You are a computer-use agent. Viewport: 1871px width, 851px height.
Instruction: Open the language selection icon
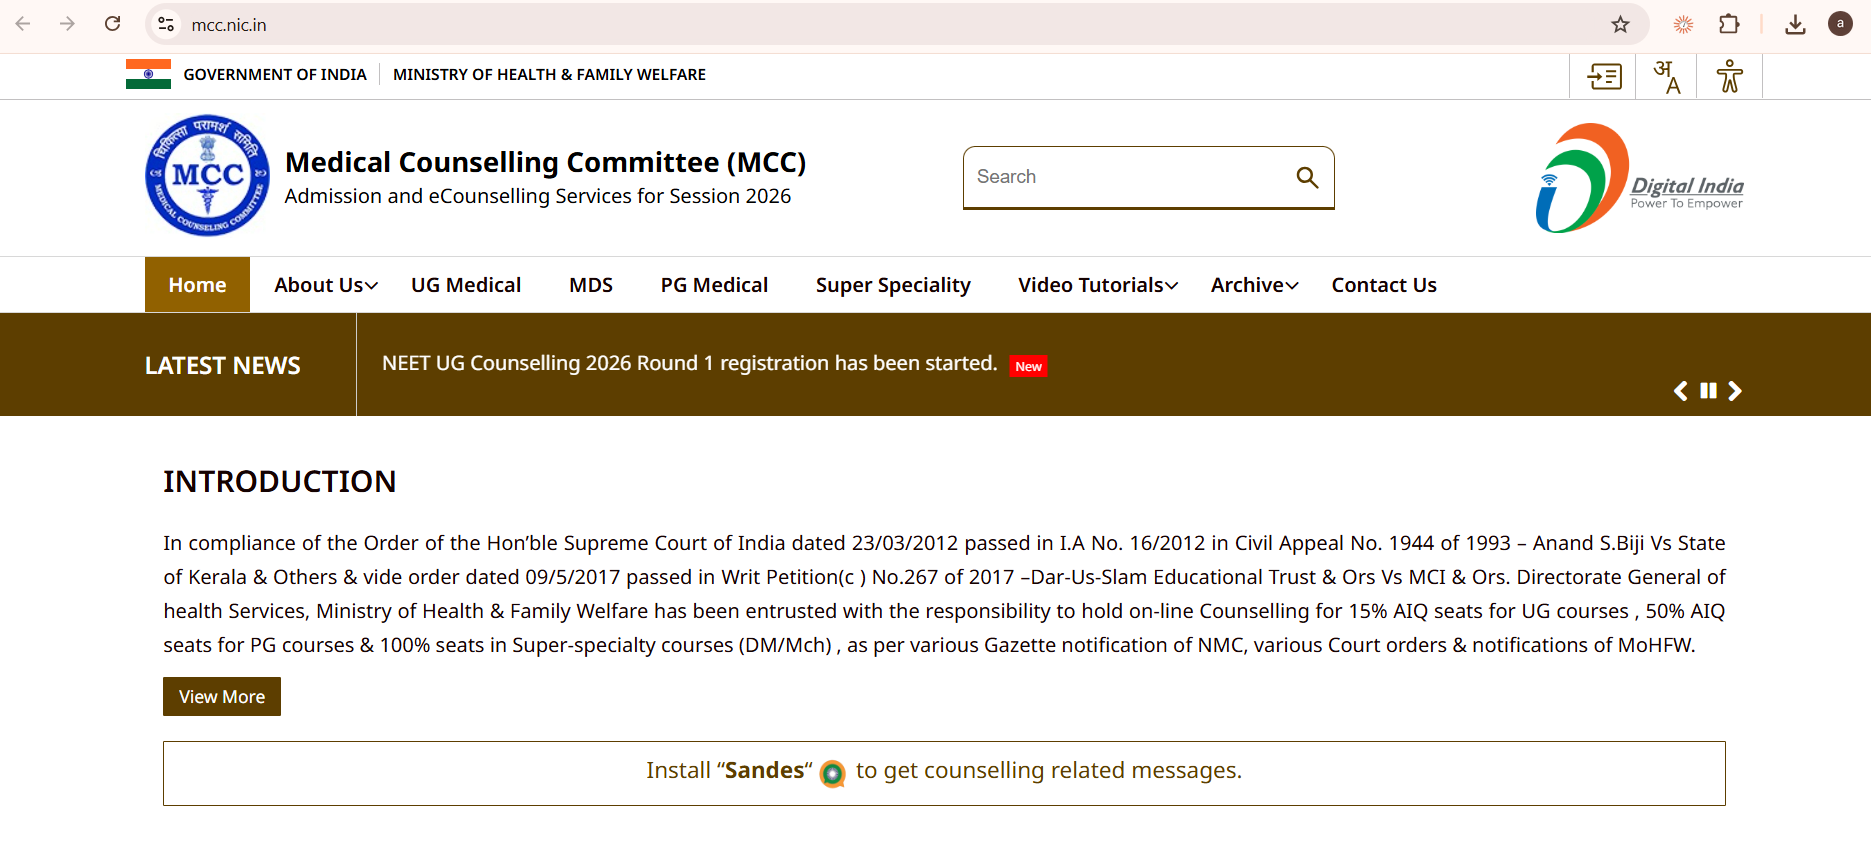click(1667, 76)
